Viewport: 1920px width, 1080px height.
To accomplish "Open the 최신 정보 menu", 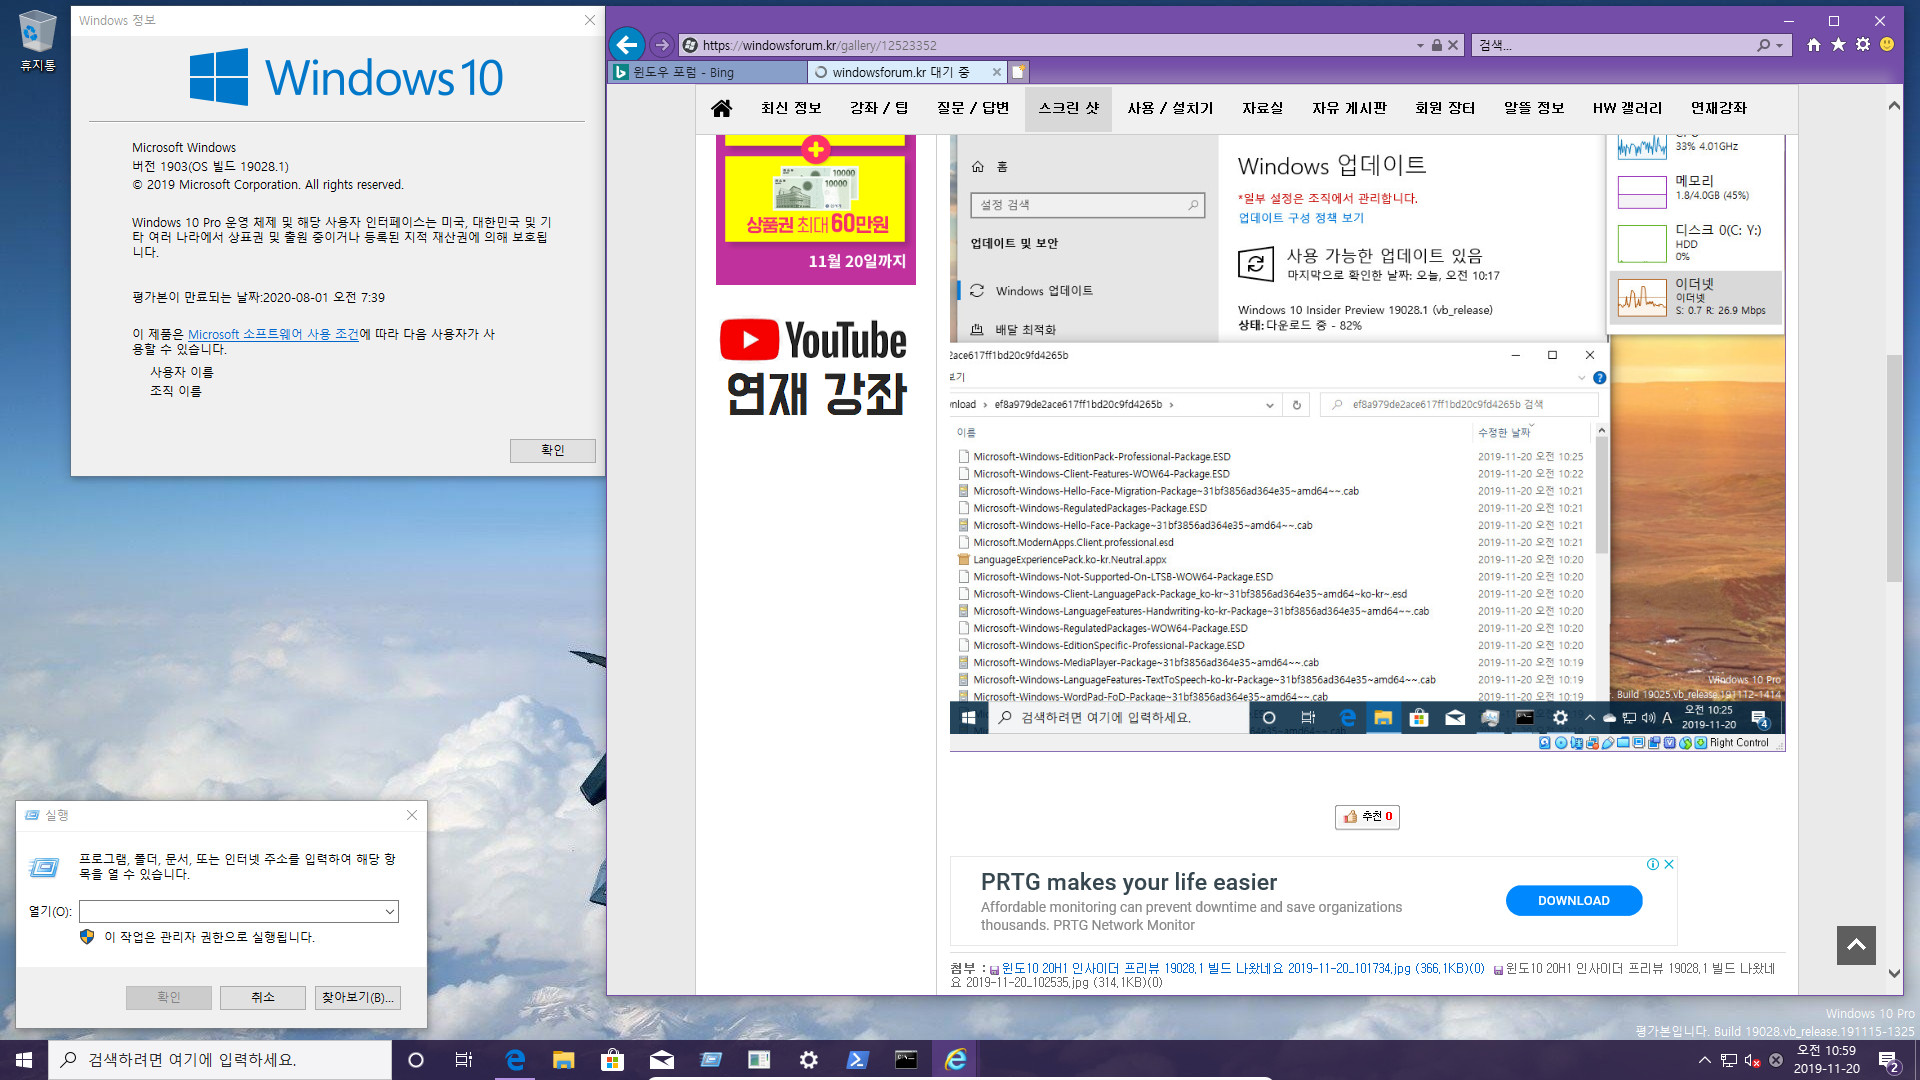I will point(791,108).
